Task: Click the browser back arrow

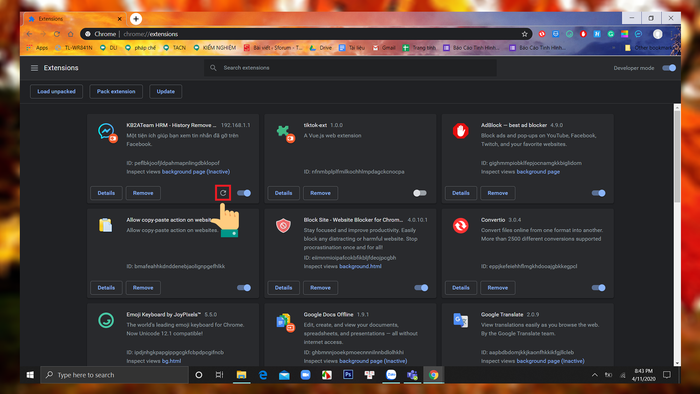Action: [29, 34]
